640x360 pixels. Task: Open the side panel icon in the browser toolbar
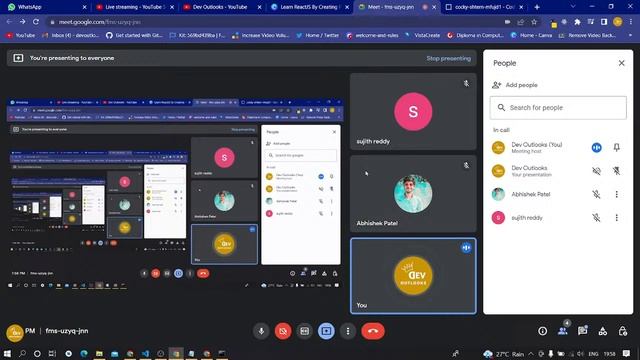coord(604,22)
